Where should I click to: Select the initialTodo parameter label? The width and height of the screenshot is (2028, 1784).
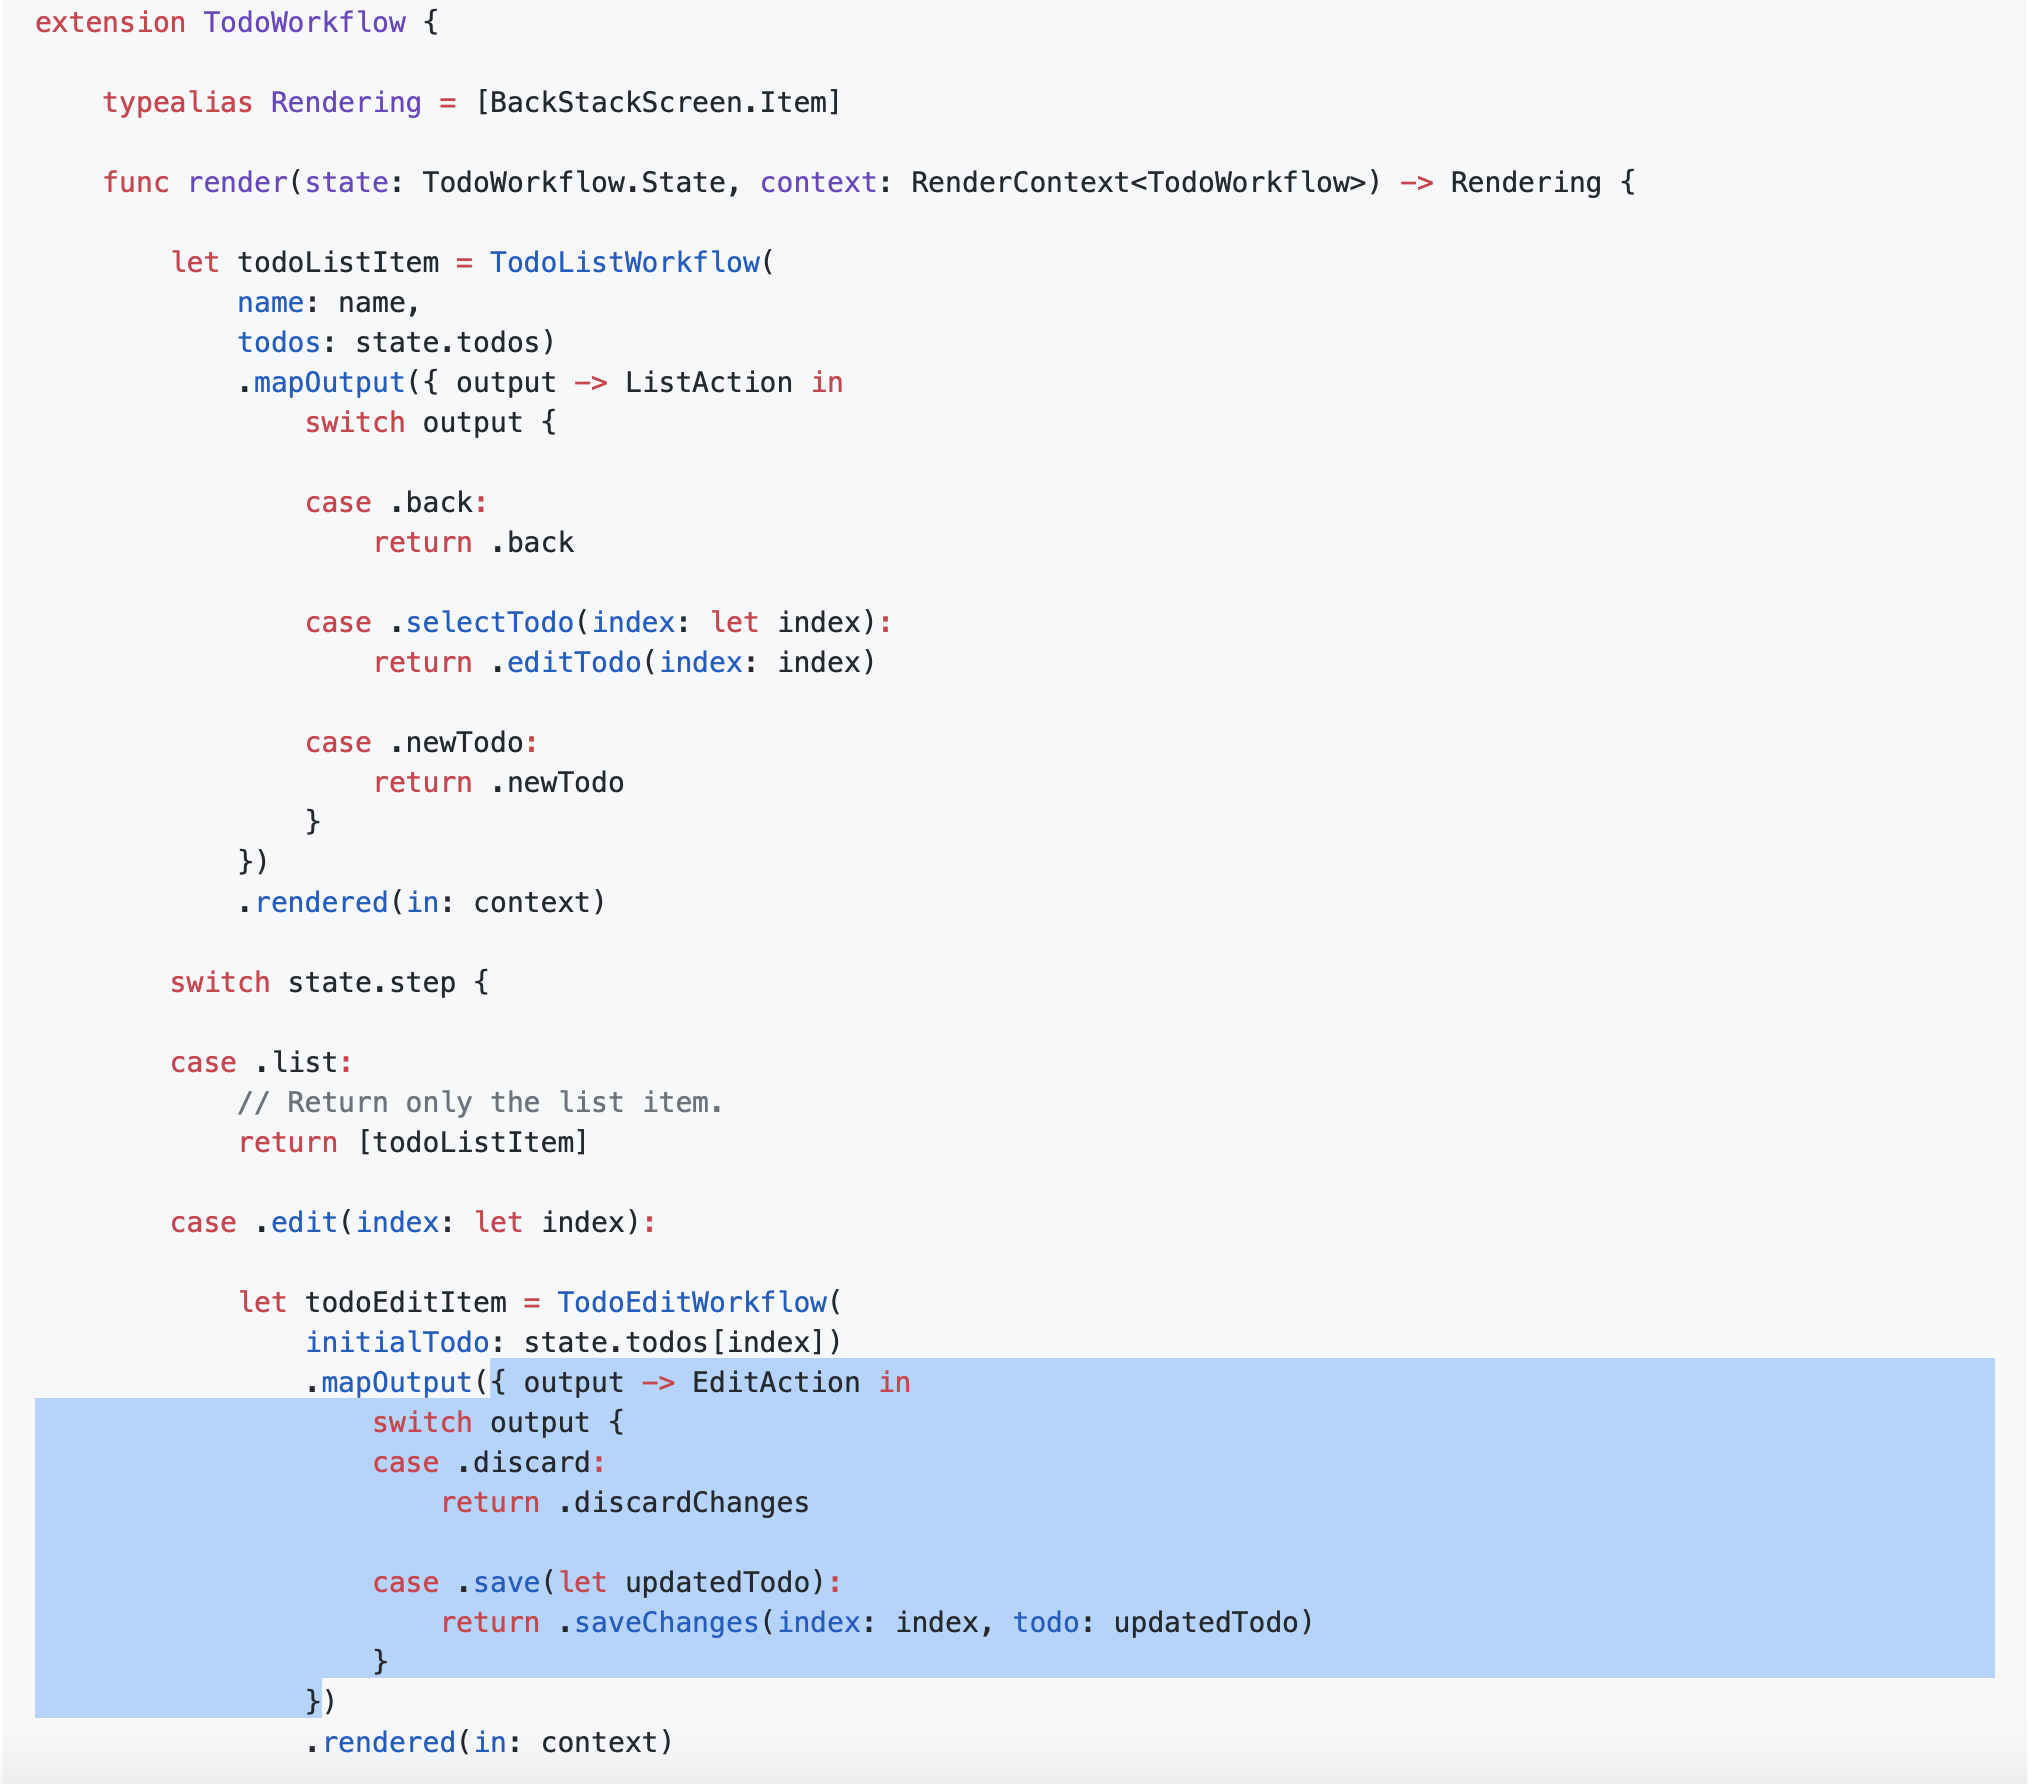click(x=398, y=1342)
